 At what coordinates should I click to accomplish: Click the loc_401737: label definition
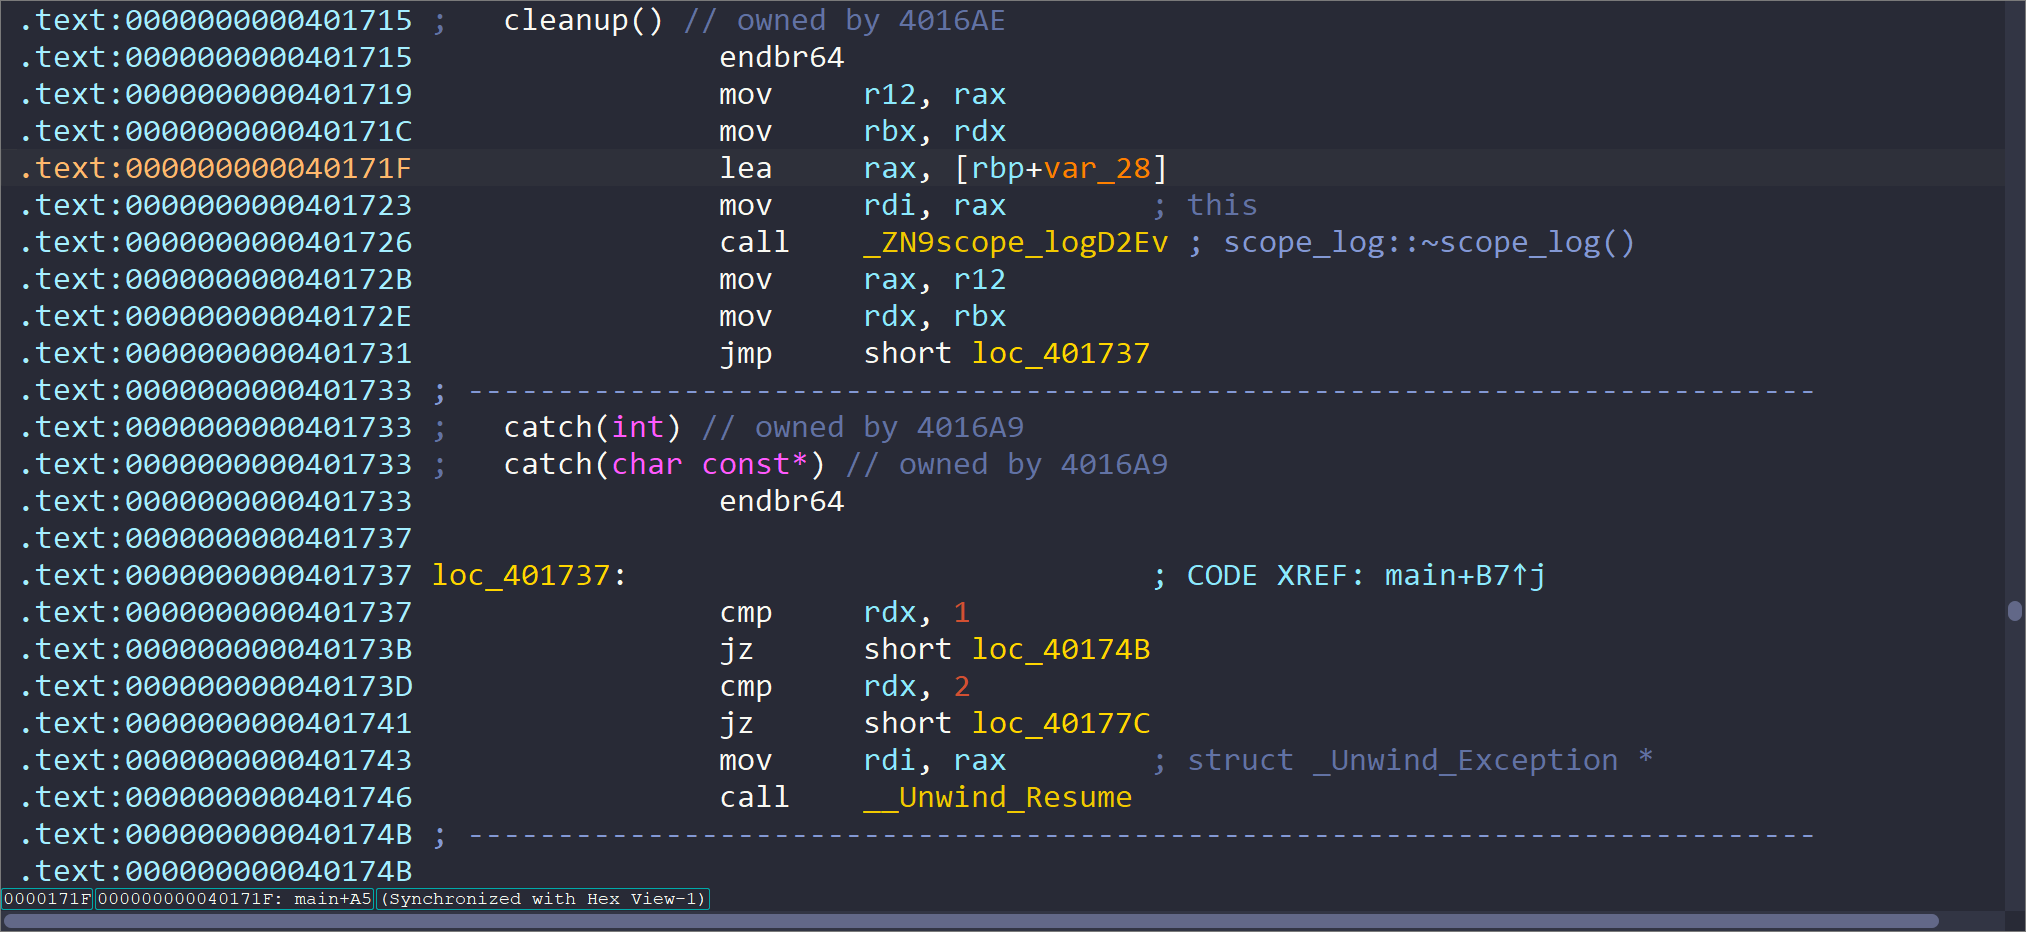pyautogui.click(x=529, y=575)
